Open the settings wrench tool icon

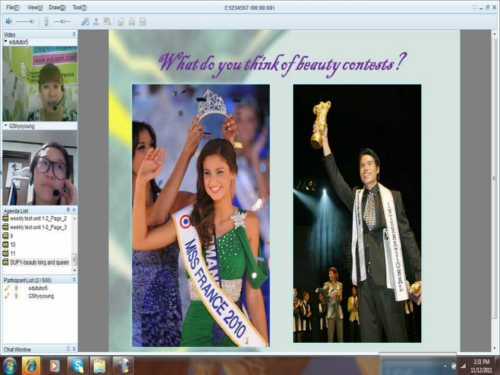(x=85, y=22)
